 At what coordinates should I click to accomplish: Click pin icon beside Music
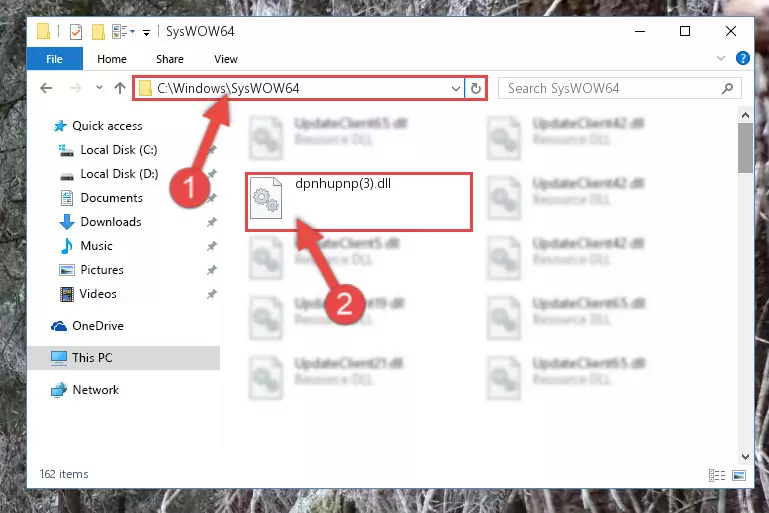point(212,246)
